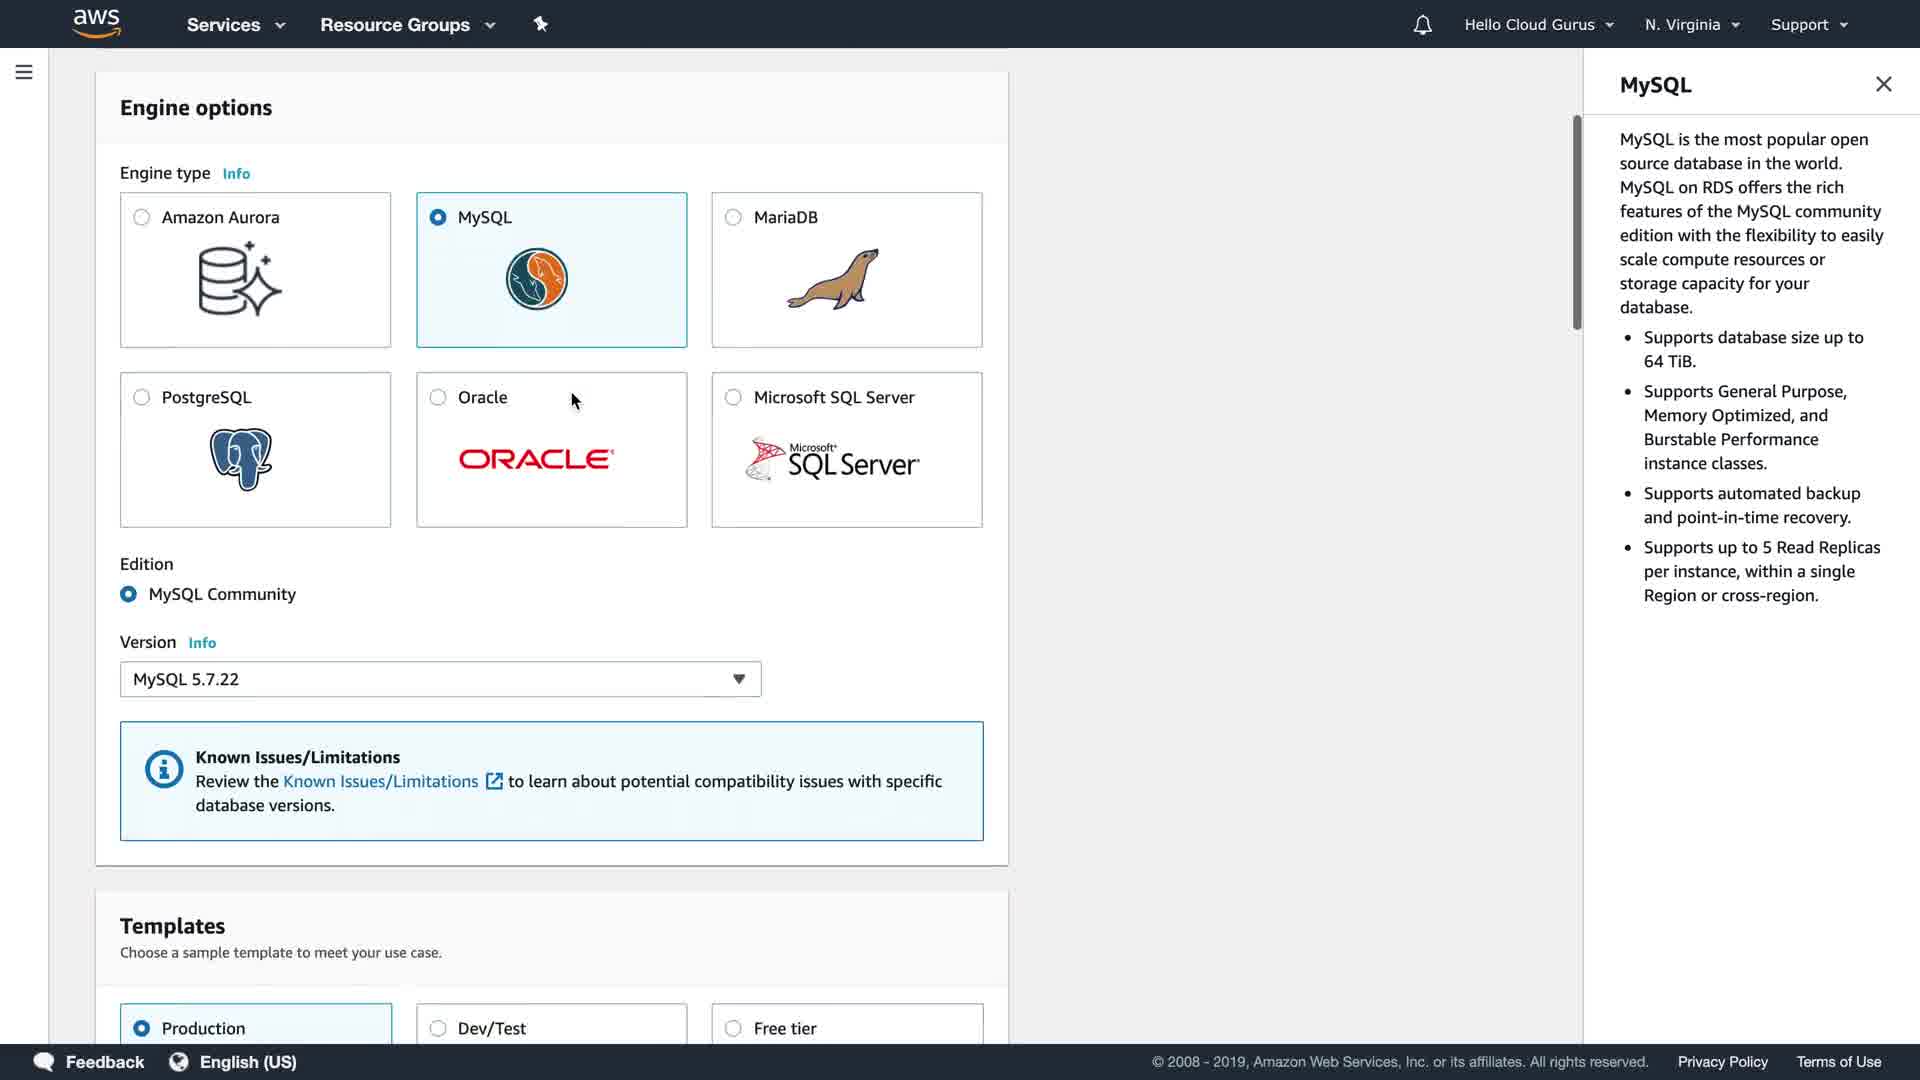1920x1080 pixels.
Task: Select the Microsoft SQL Server radio button
Action: (x=734, y=398)
